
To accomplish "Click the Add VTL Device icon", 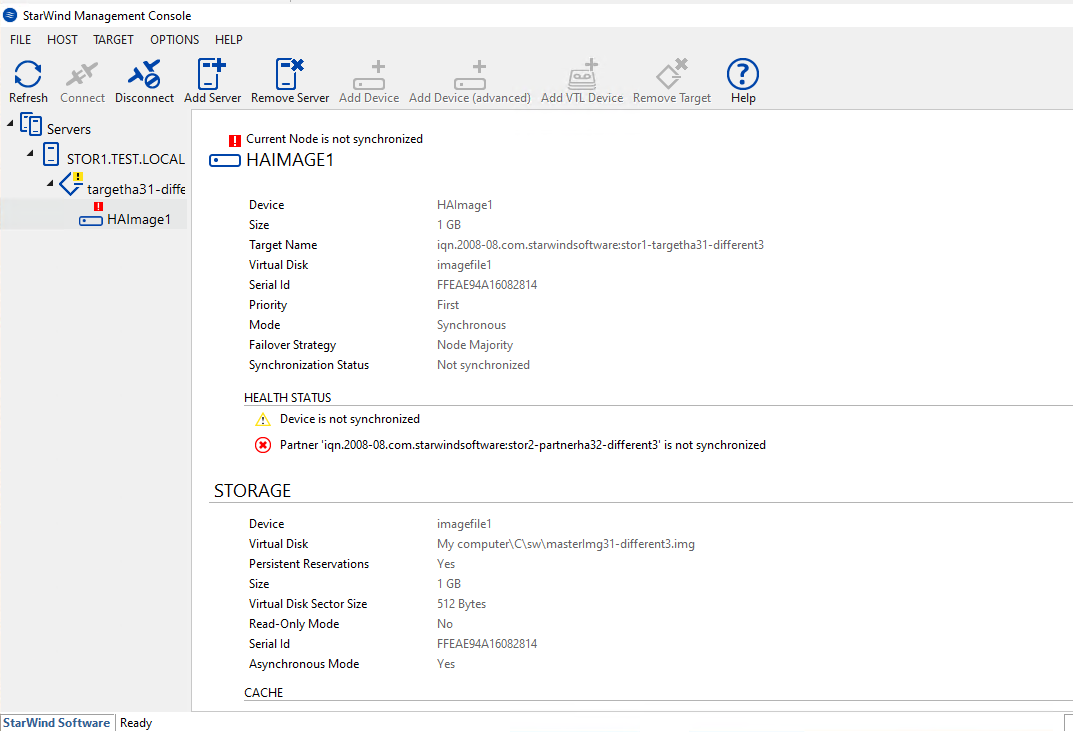I will (582, 74).
